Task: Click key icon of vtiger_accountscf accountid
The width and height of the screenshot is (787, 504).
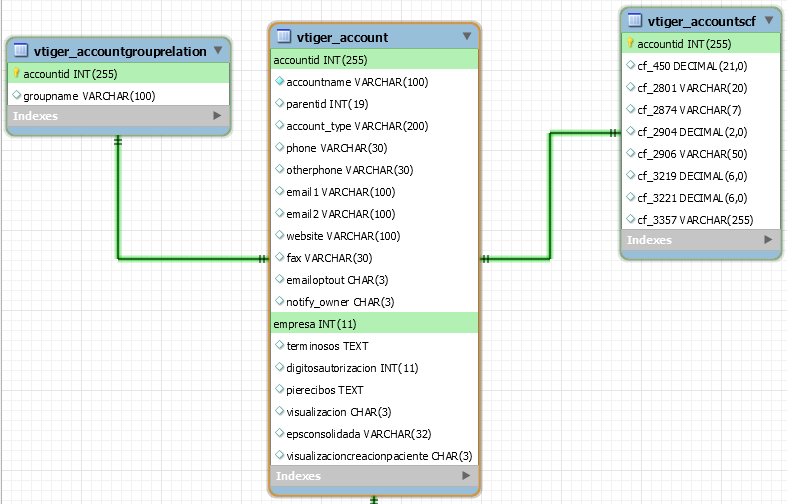Action: (x=630, y=43)
